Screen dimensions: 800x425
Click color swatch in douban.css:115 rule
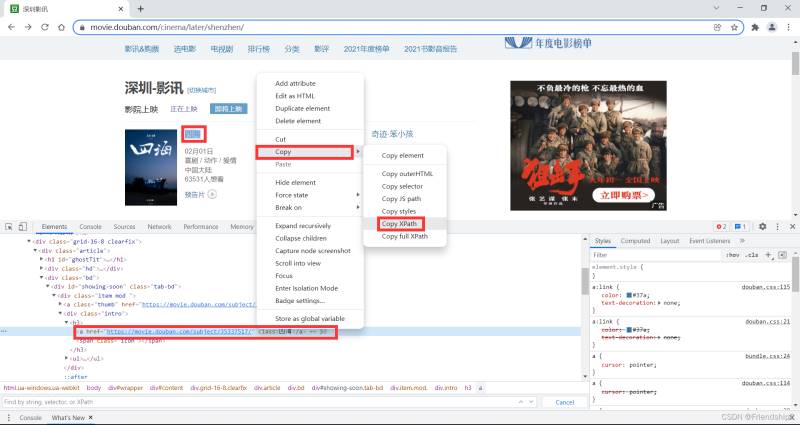(x=629, y=295)
